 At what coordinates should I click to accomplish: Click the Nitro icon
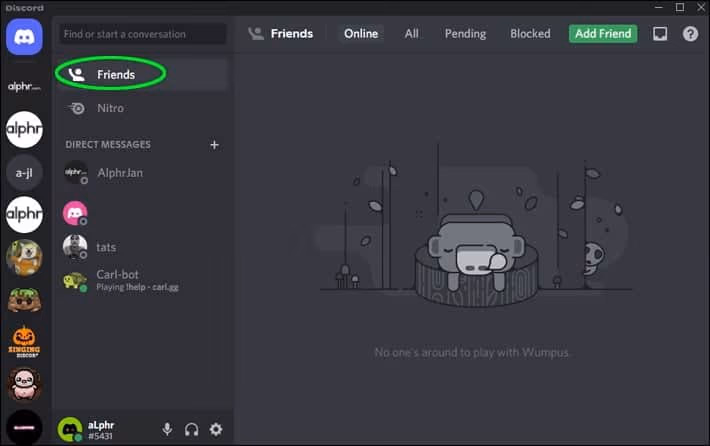(x=77, y=108)
